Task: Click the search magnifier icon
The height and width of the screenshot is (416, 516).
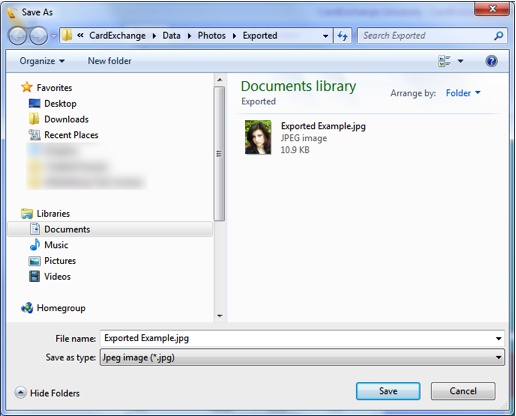Action: click(x=499, y=36)
